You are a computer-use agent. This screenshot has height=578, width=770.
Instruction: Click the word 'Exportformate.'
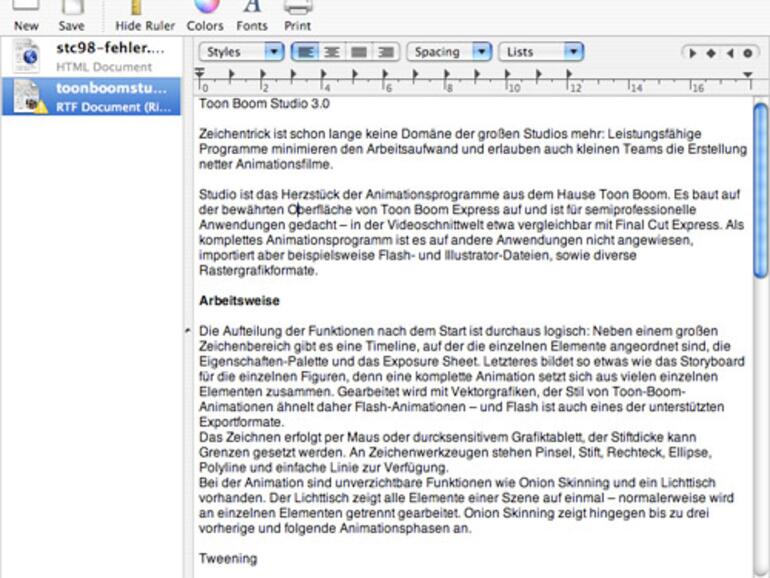point(242,422)
